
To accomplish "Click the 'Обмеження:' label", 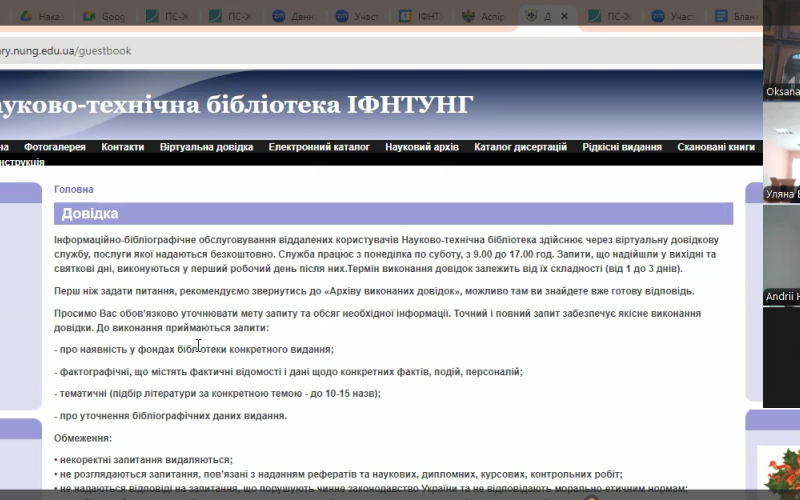I will 83,438.
